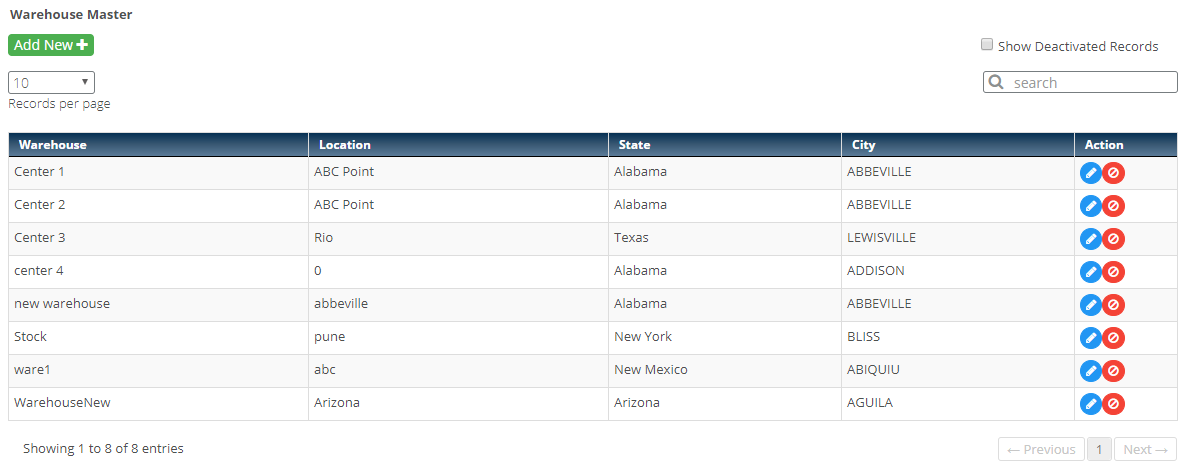Open the Records per page dropdown
The height and width of the screenshot is (472, 1196).
click(51, 83)
